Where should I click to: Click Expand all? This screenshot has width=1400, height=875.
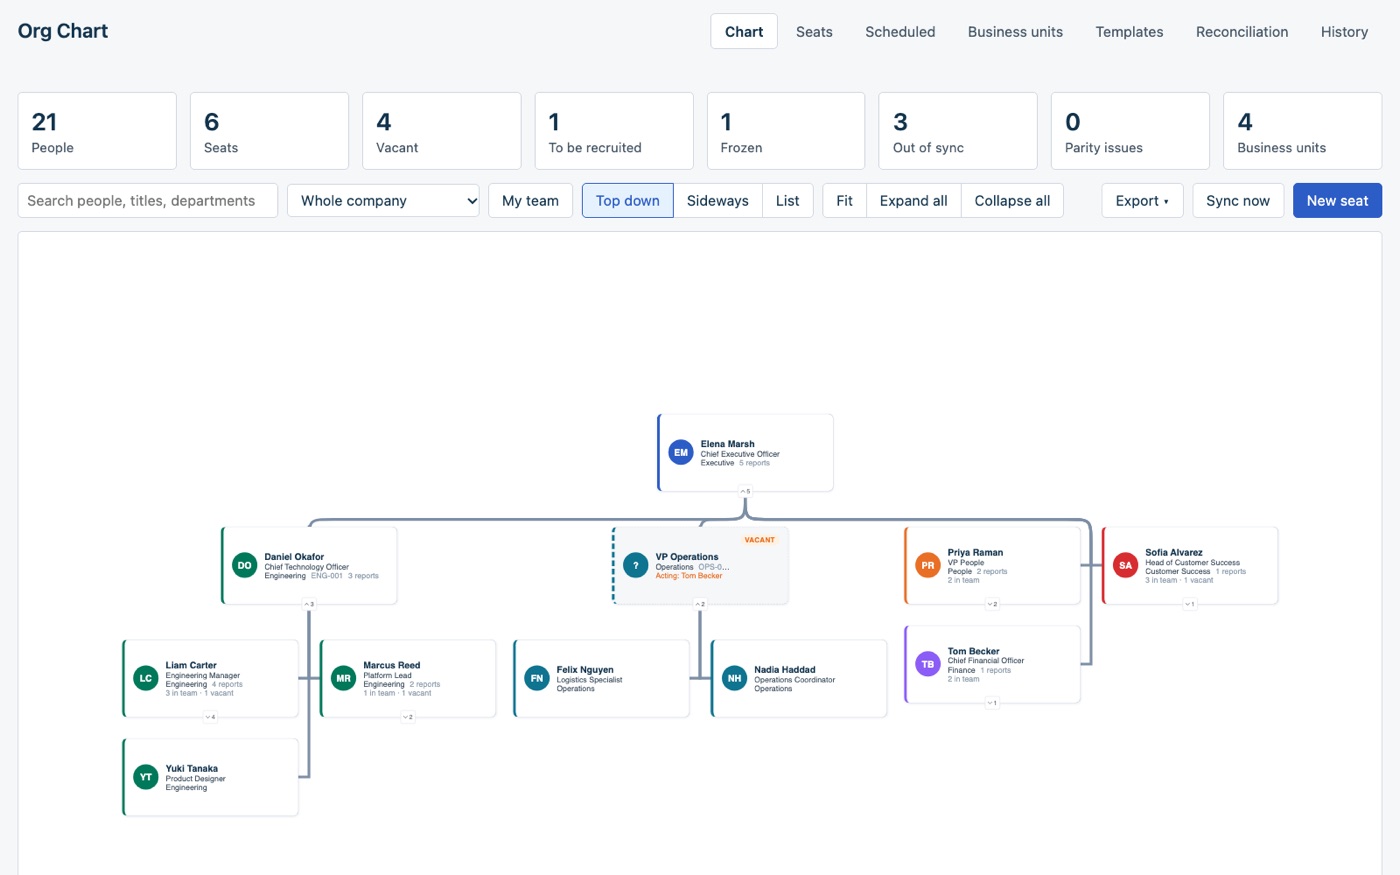coord(913,200)
